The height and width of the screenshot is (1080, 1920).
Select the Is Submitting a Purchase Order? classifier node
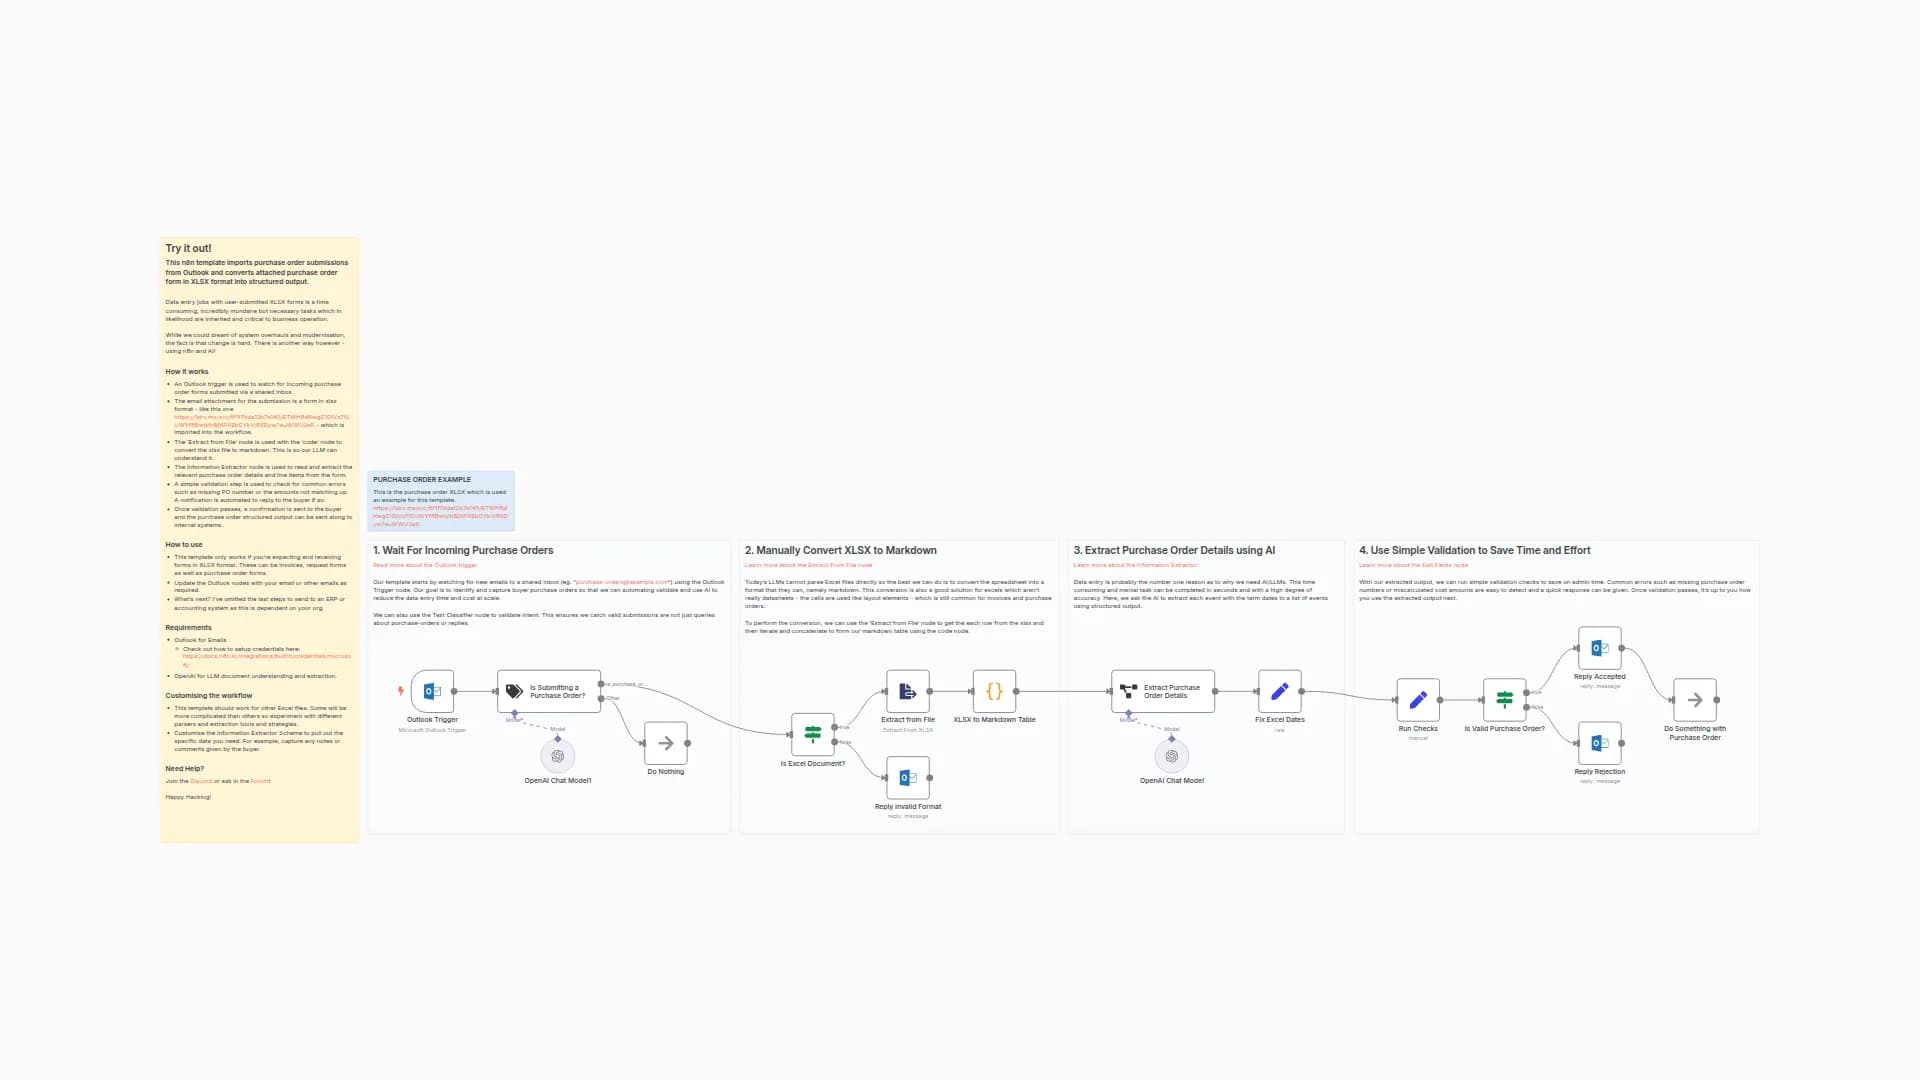(549, 691)
